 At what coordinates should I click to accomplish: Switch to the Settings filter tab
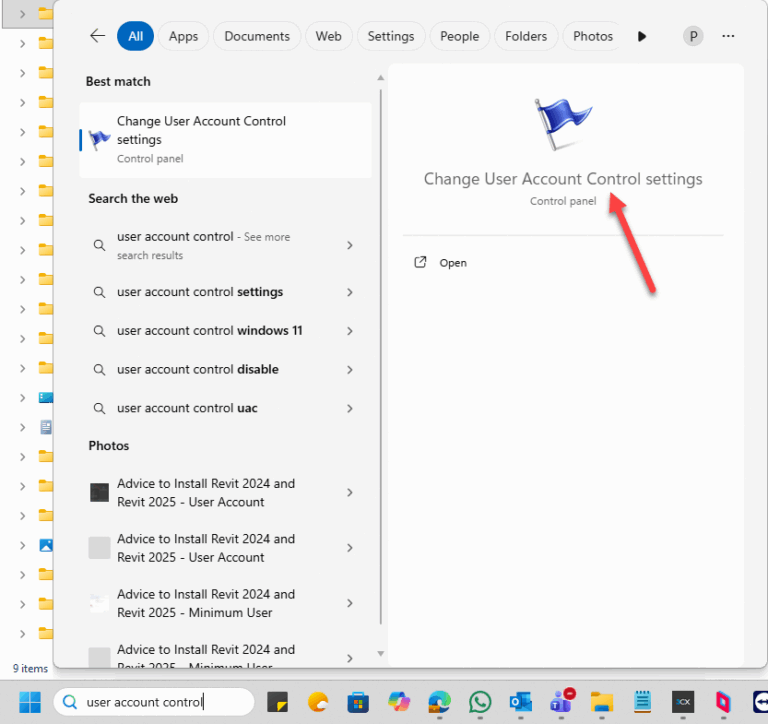click(391, 36)
